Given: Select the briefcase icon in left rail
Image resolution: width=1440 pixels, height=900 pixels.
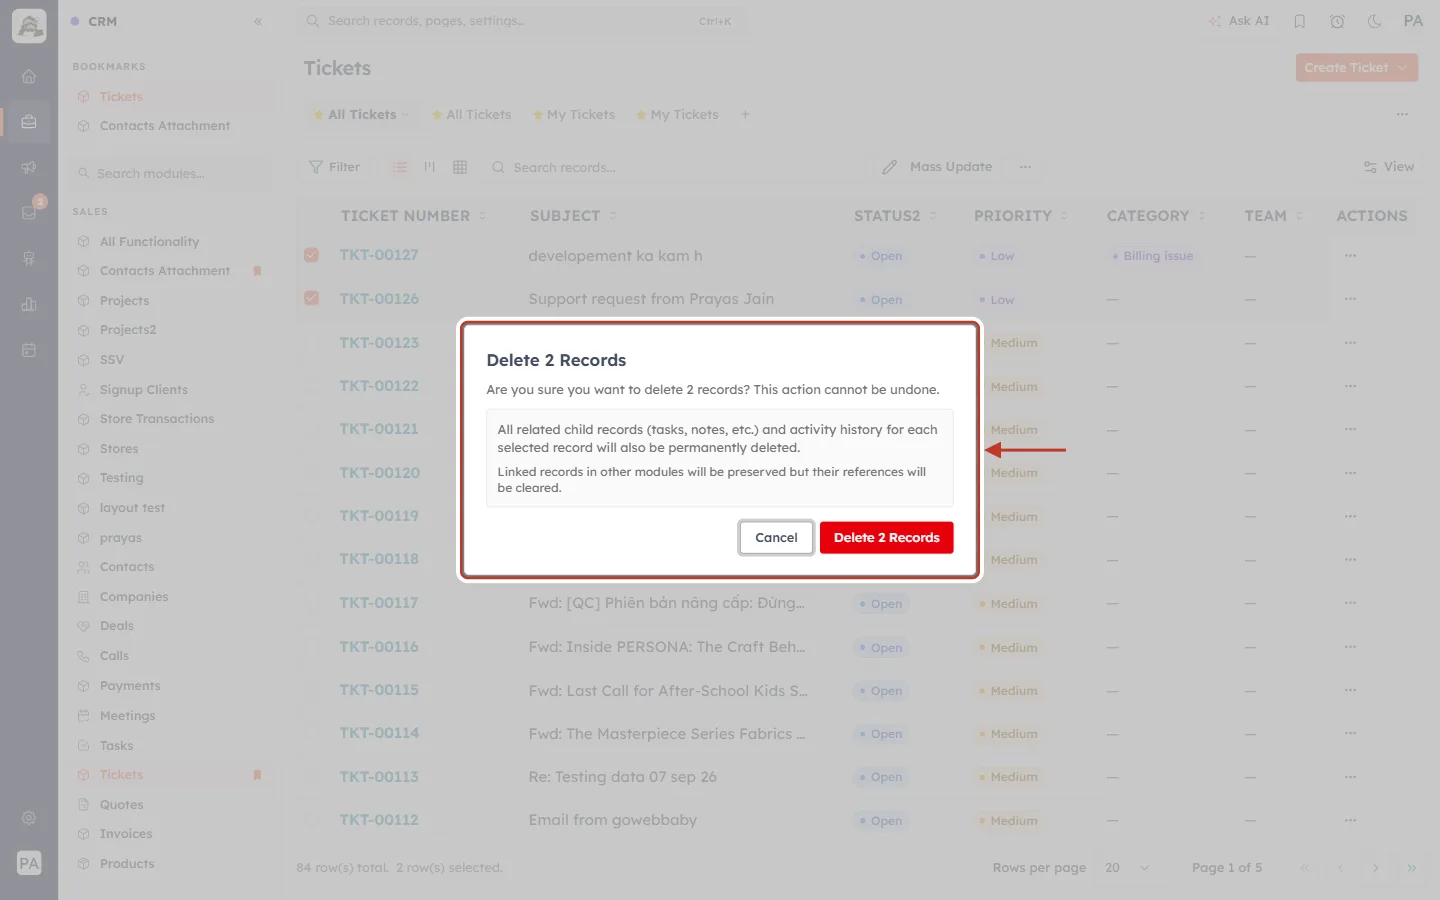Looking at the screenshot, I should [x=29, y=122].
